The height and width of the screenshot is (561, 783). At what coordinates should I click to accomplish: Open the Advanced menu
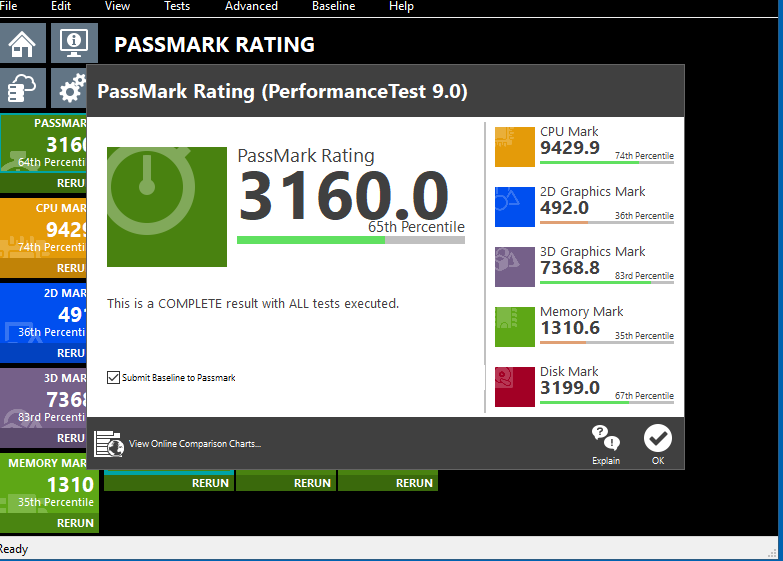coord(251,6)
